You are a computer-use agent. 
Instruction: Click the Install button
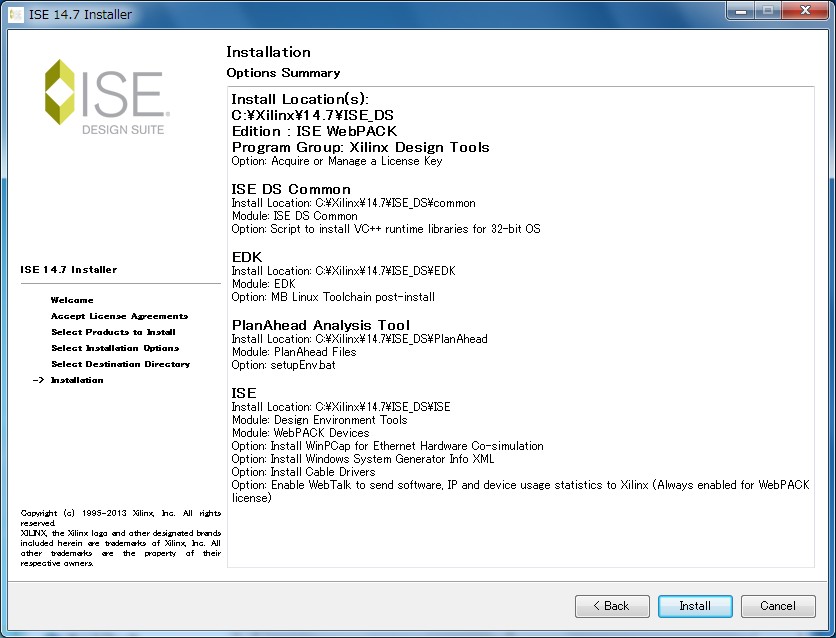tap(695, 606)
